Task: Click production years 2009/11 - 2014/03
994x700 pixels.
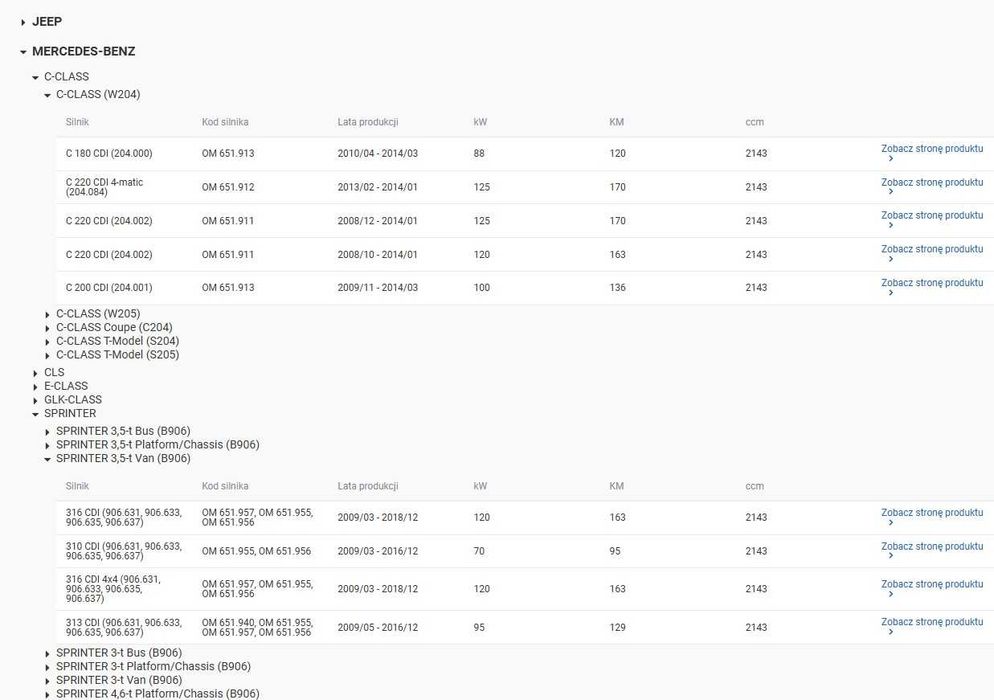Action: click(x=378, y=288)
